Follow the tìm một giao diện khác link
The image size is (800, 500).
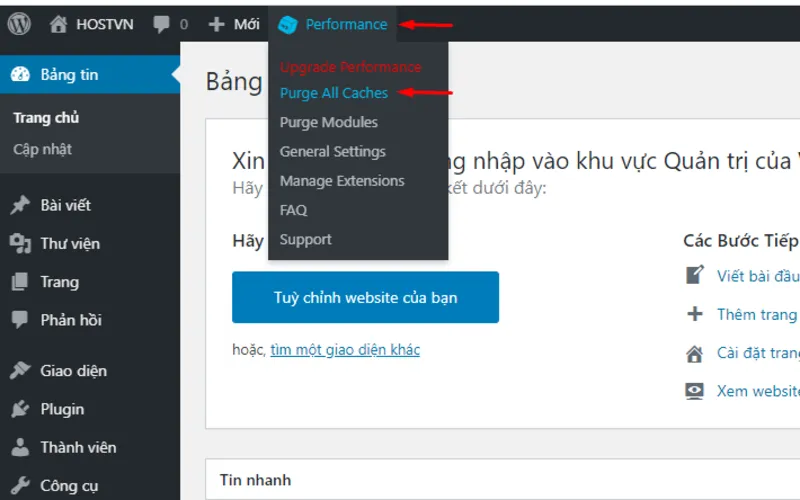pyautogui.click(x=345, y=350)
